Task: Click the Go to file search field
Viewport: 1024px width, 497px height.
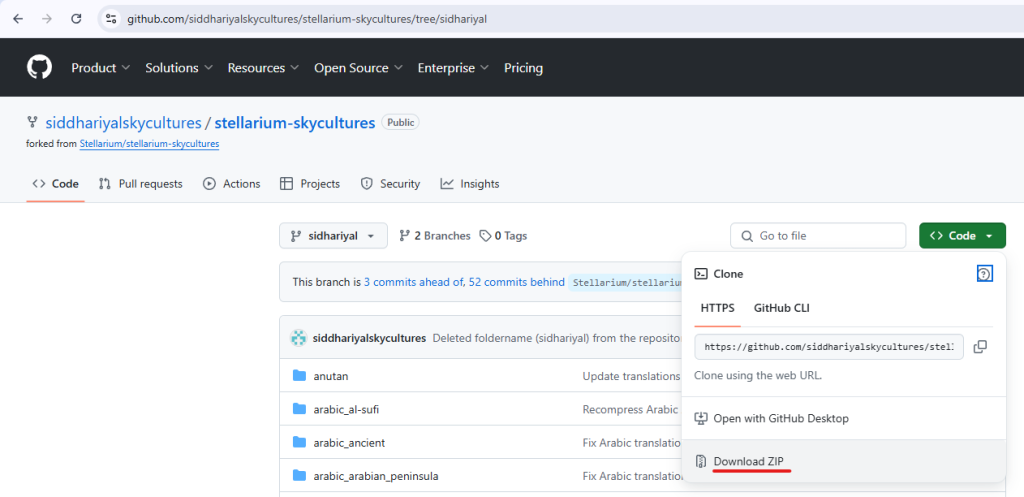Action: click(x=818, y=236)
